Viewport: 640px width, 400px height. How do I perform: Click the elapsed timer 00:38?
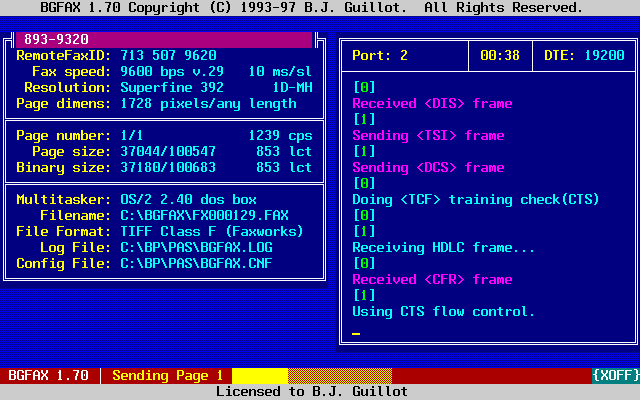pos(500,56)
